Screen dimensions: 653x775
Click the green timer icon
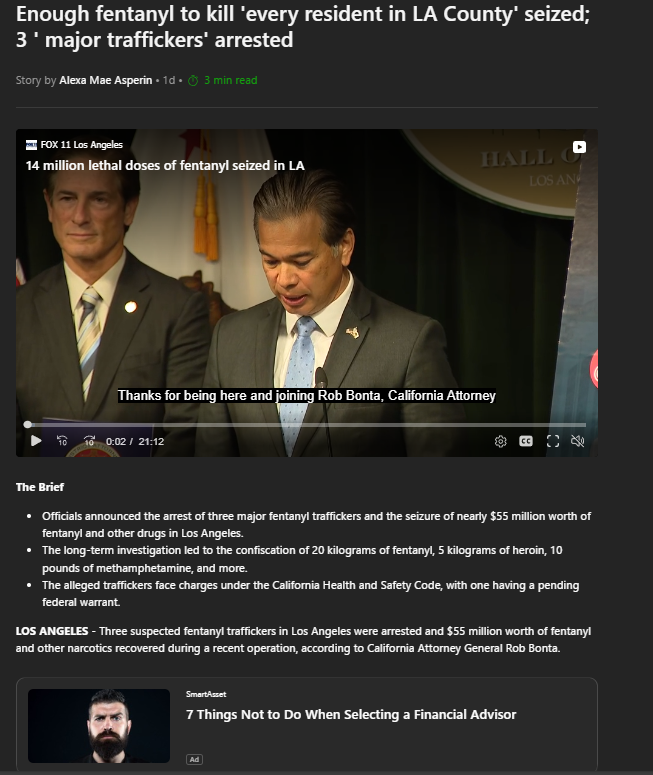(x=193, y=81)
